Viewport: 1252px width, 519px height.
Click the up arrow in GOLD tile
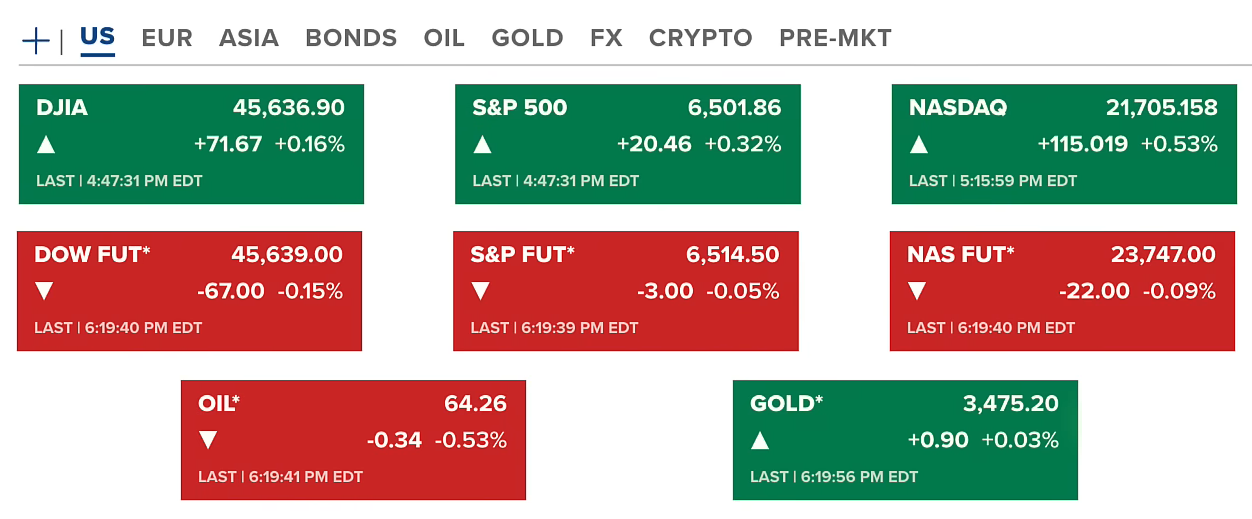760,440
